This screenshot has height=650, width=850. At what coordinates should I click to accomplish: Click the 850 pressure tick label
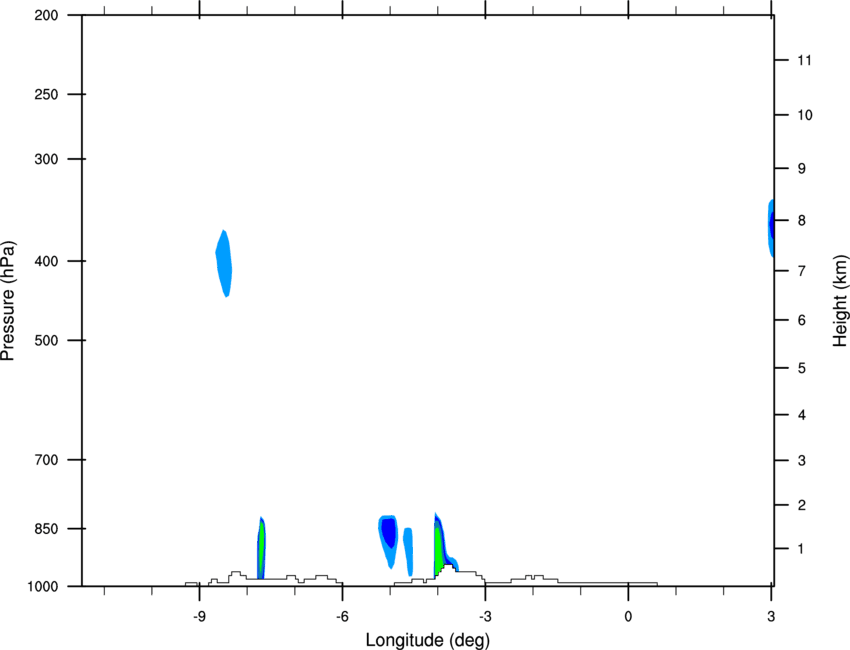[x=46, y=529]
